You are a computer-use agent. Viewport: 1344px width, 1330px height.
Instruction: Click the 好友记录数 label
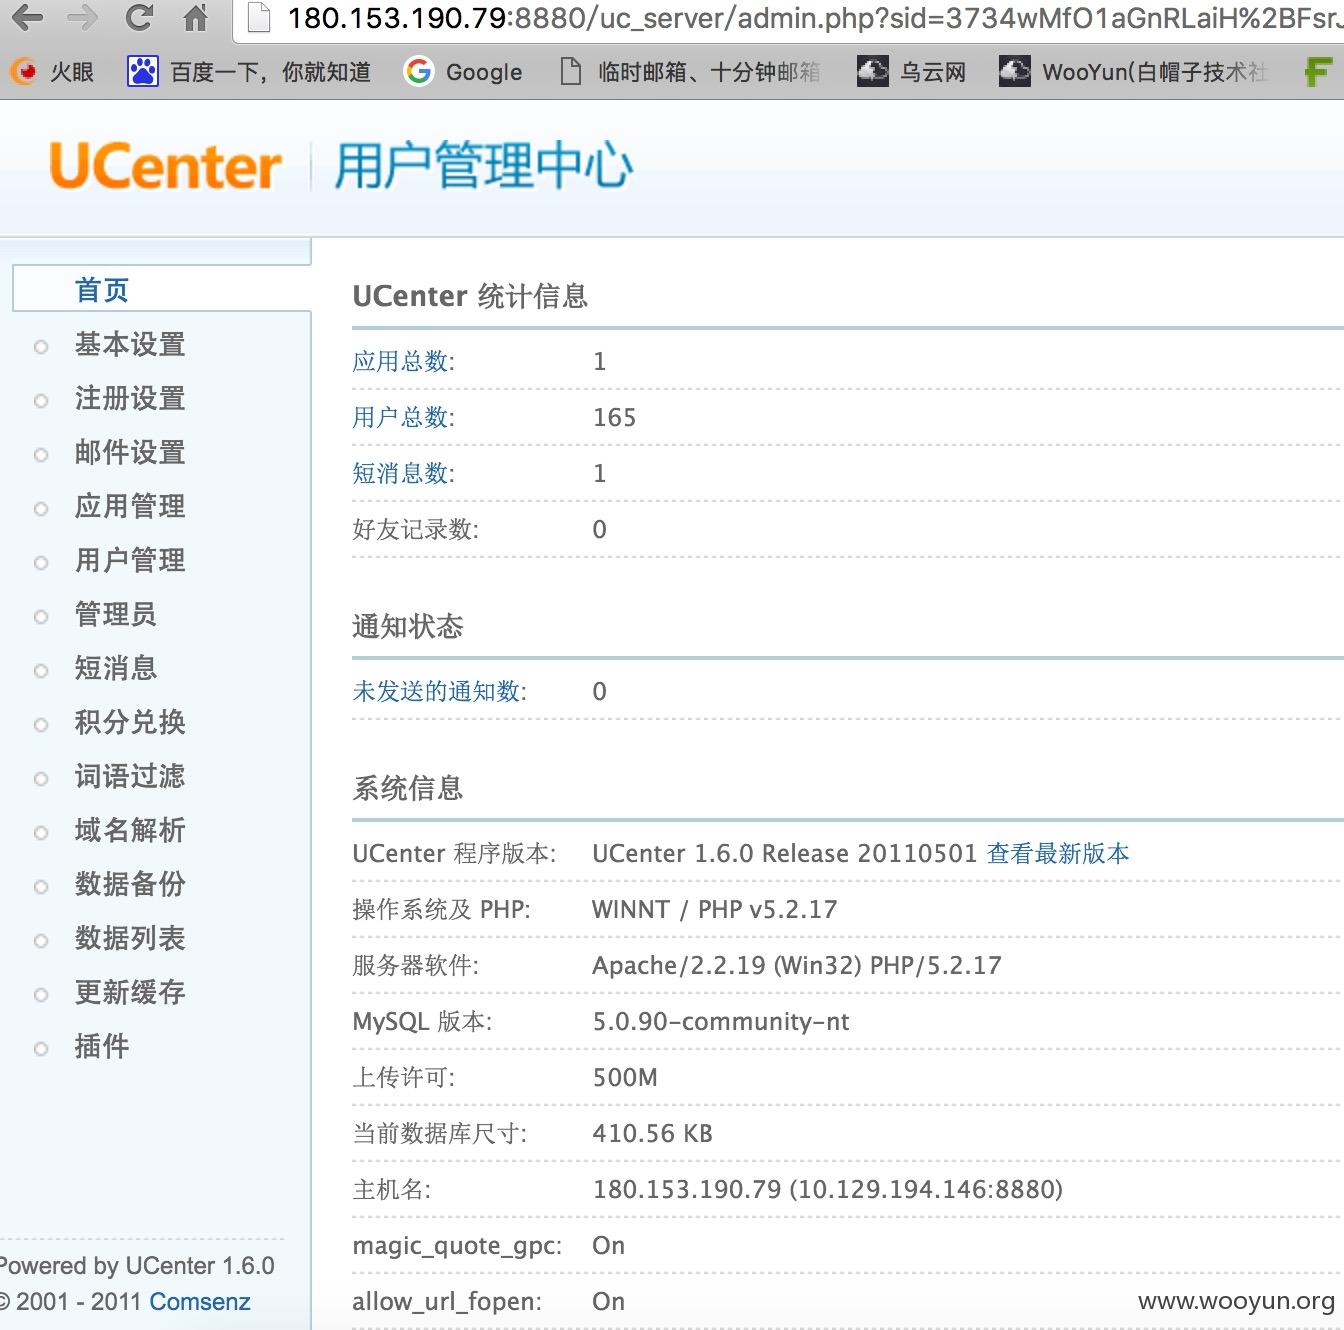[x=415, y=529]
